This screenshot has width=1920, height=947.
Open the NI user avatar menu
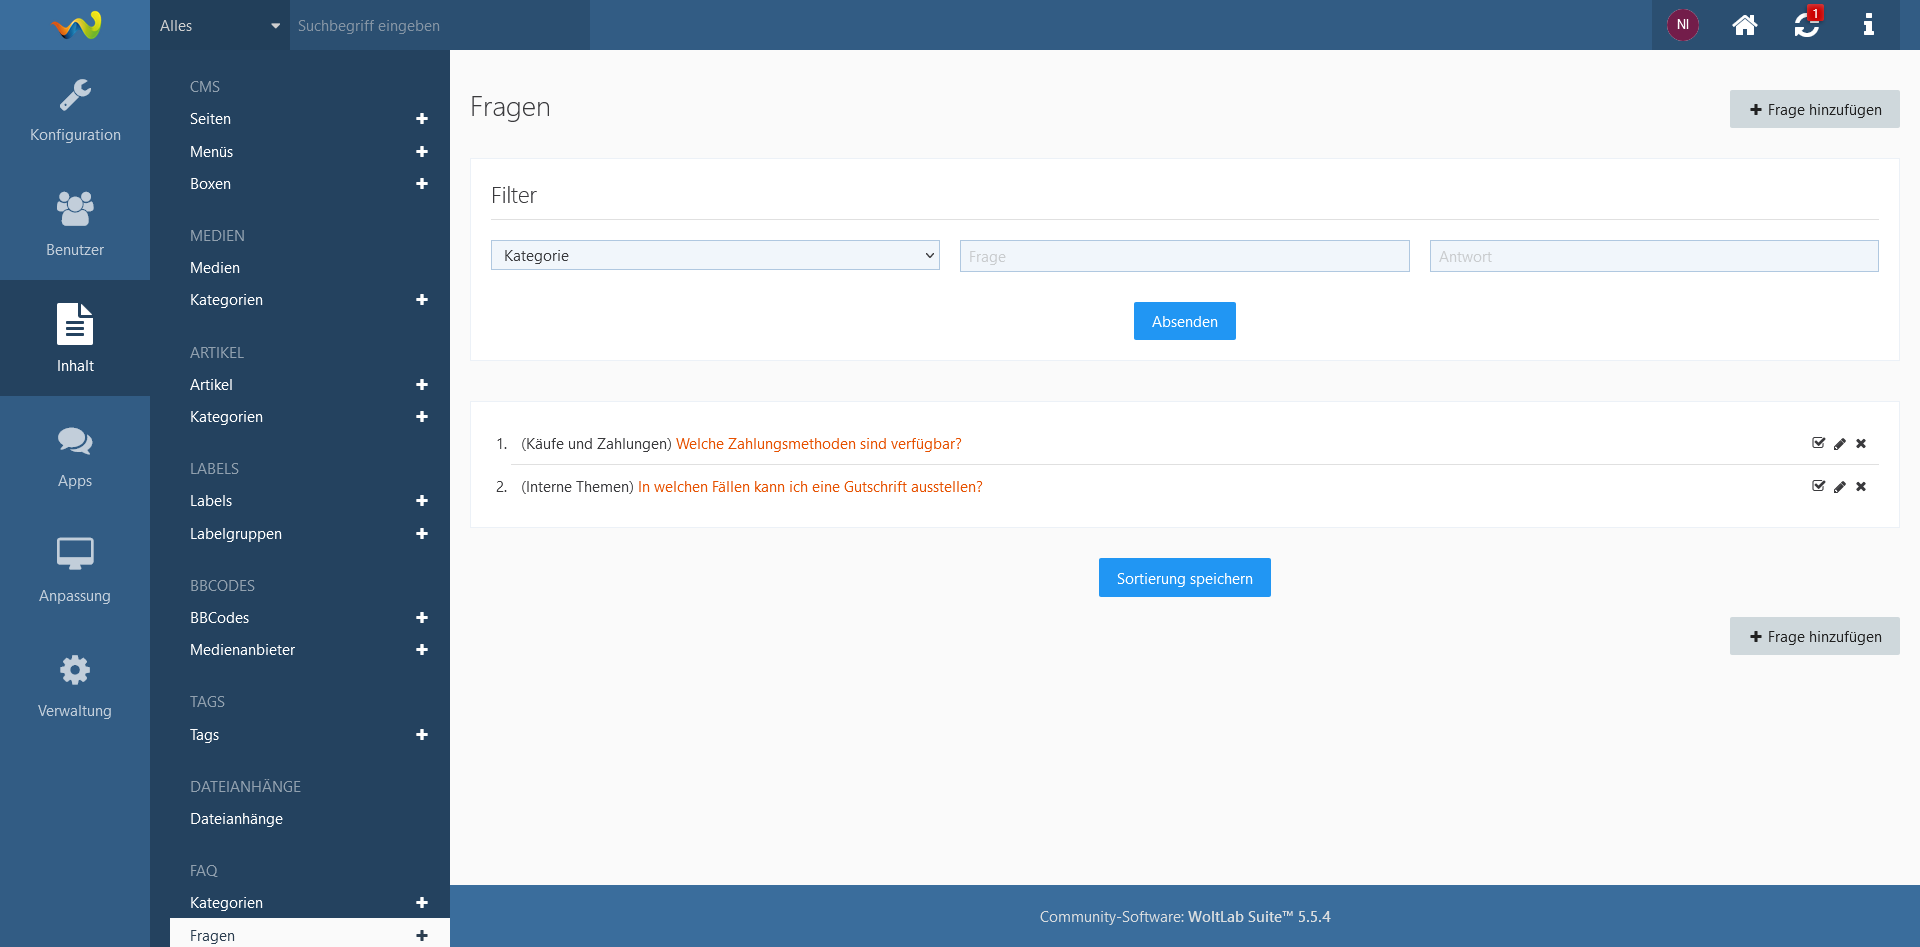point(1682,25)
